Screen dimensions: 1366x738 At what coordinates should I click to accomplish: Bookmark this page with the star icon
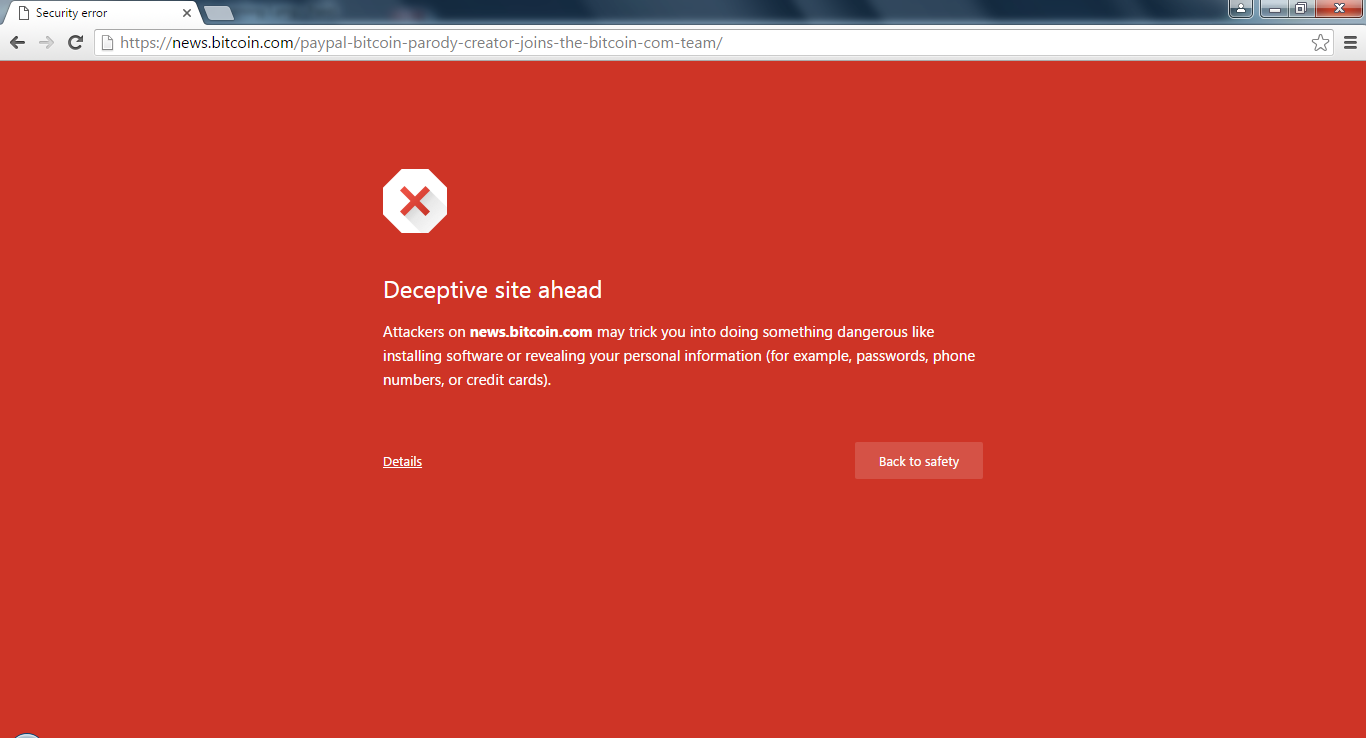point(1320,42)
